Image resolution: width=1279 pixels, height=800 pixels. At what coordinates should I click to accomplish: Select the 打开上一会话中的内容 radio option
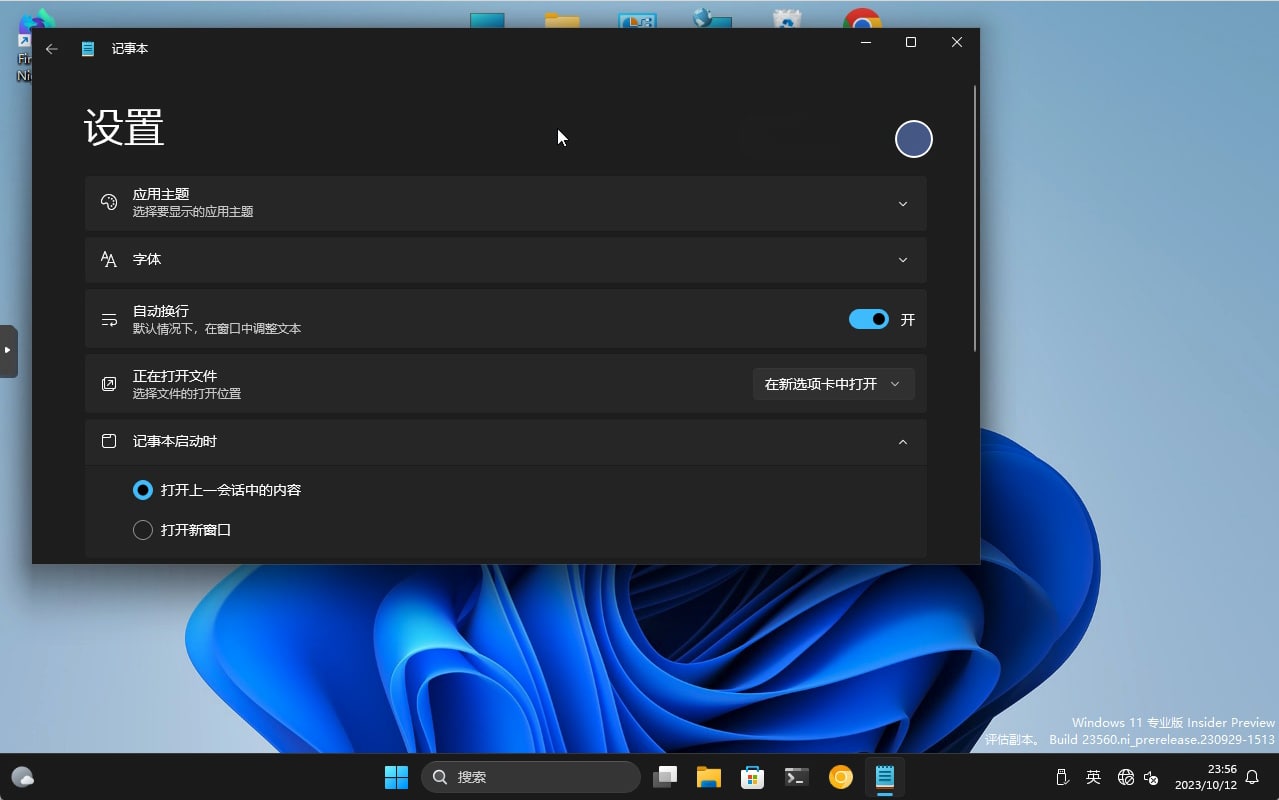point(142,490)
